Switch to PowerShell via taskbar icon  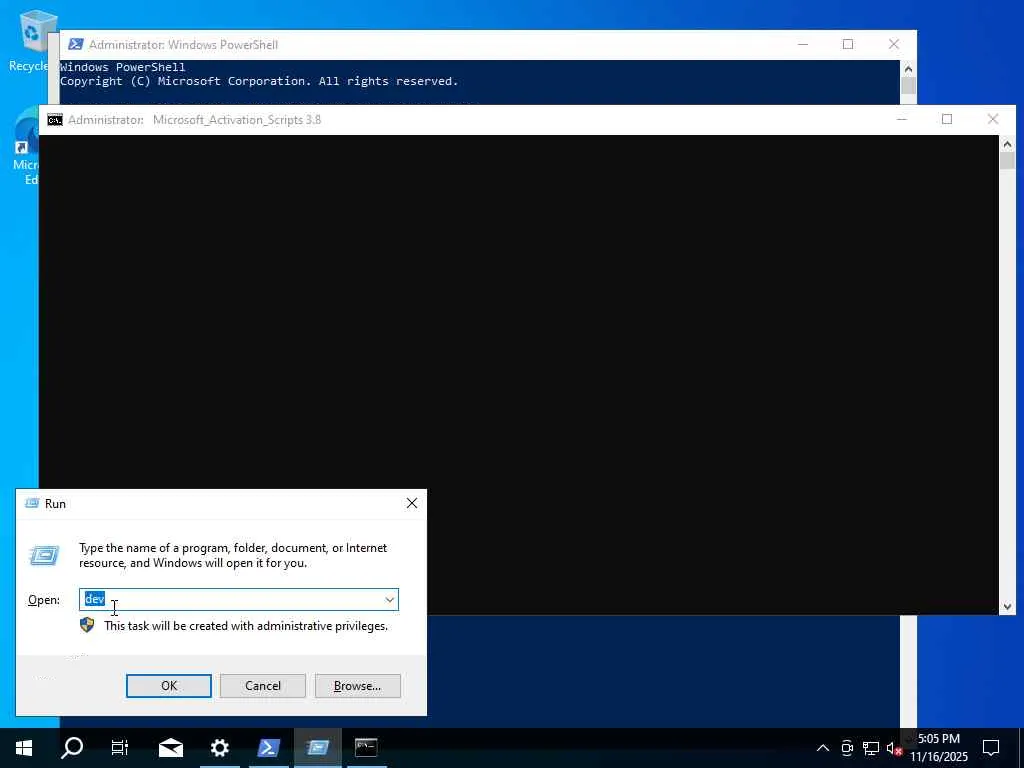click(268, 748)
